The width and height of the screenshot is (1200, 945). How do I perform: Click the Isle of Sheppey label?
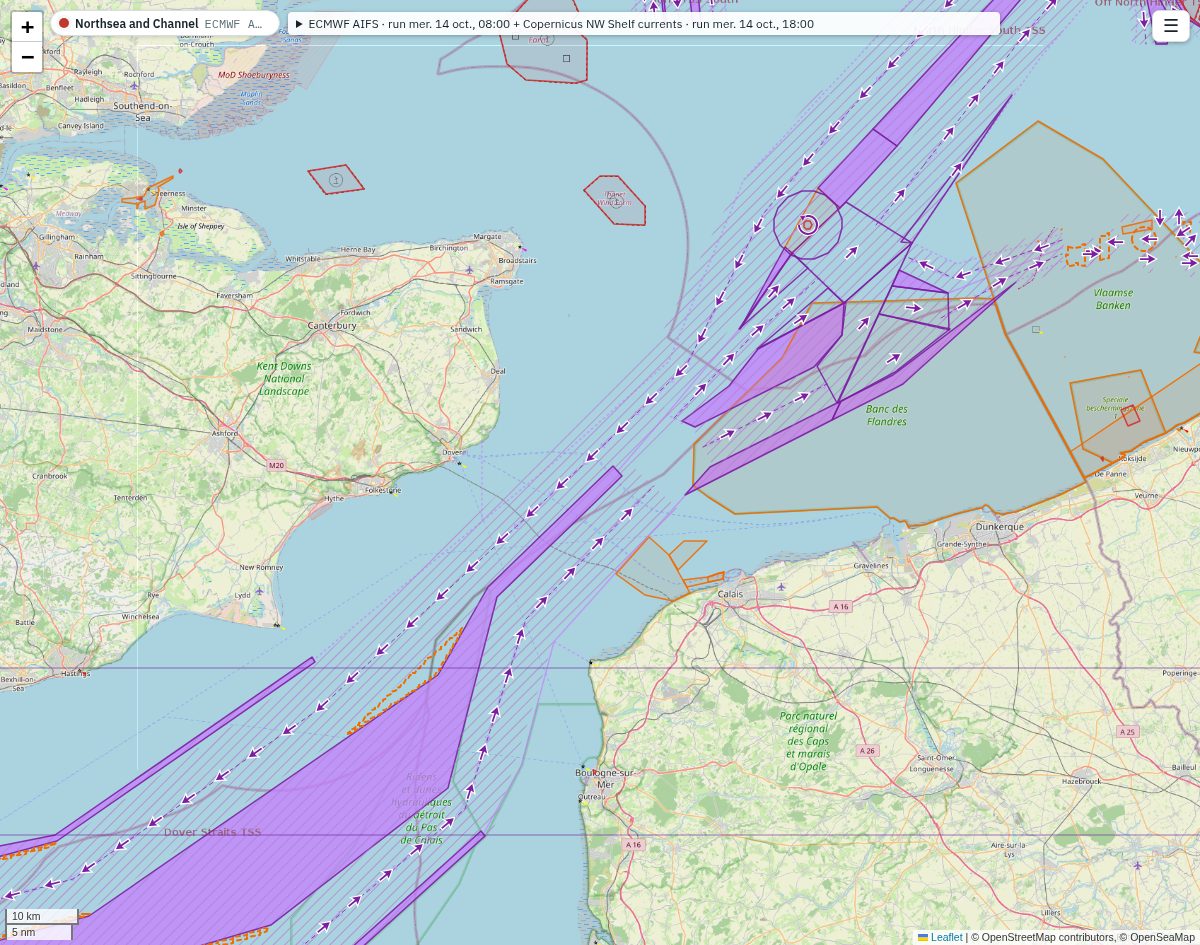click(201, 226)
